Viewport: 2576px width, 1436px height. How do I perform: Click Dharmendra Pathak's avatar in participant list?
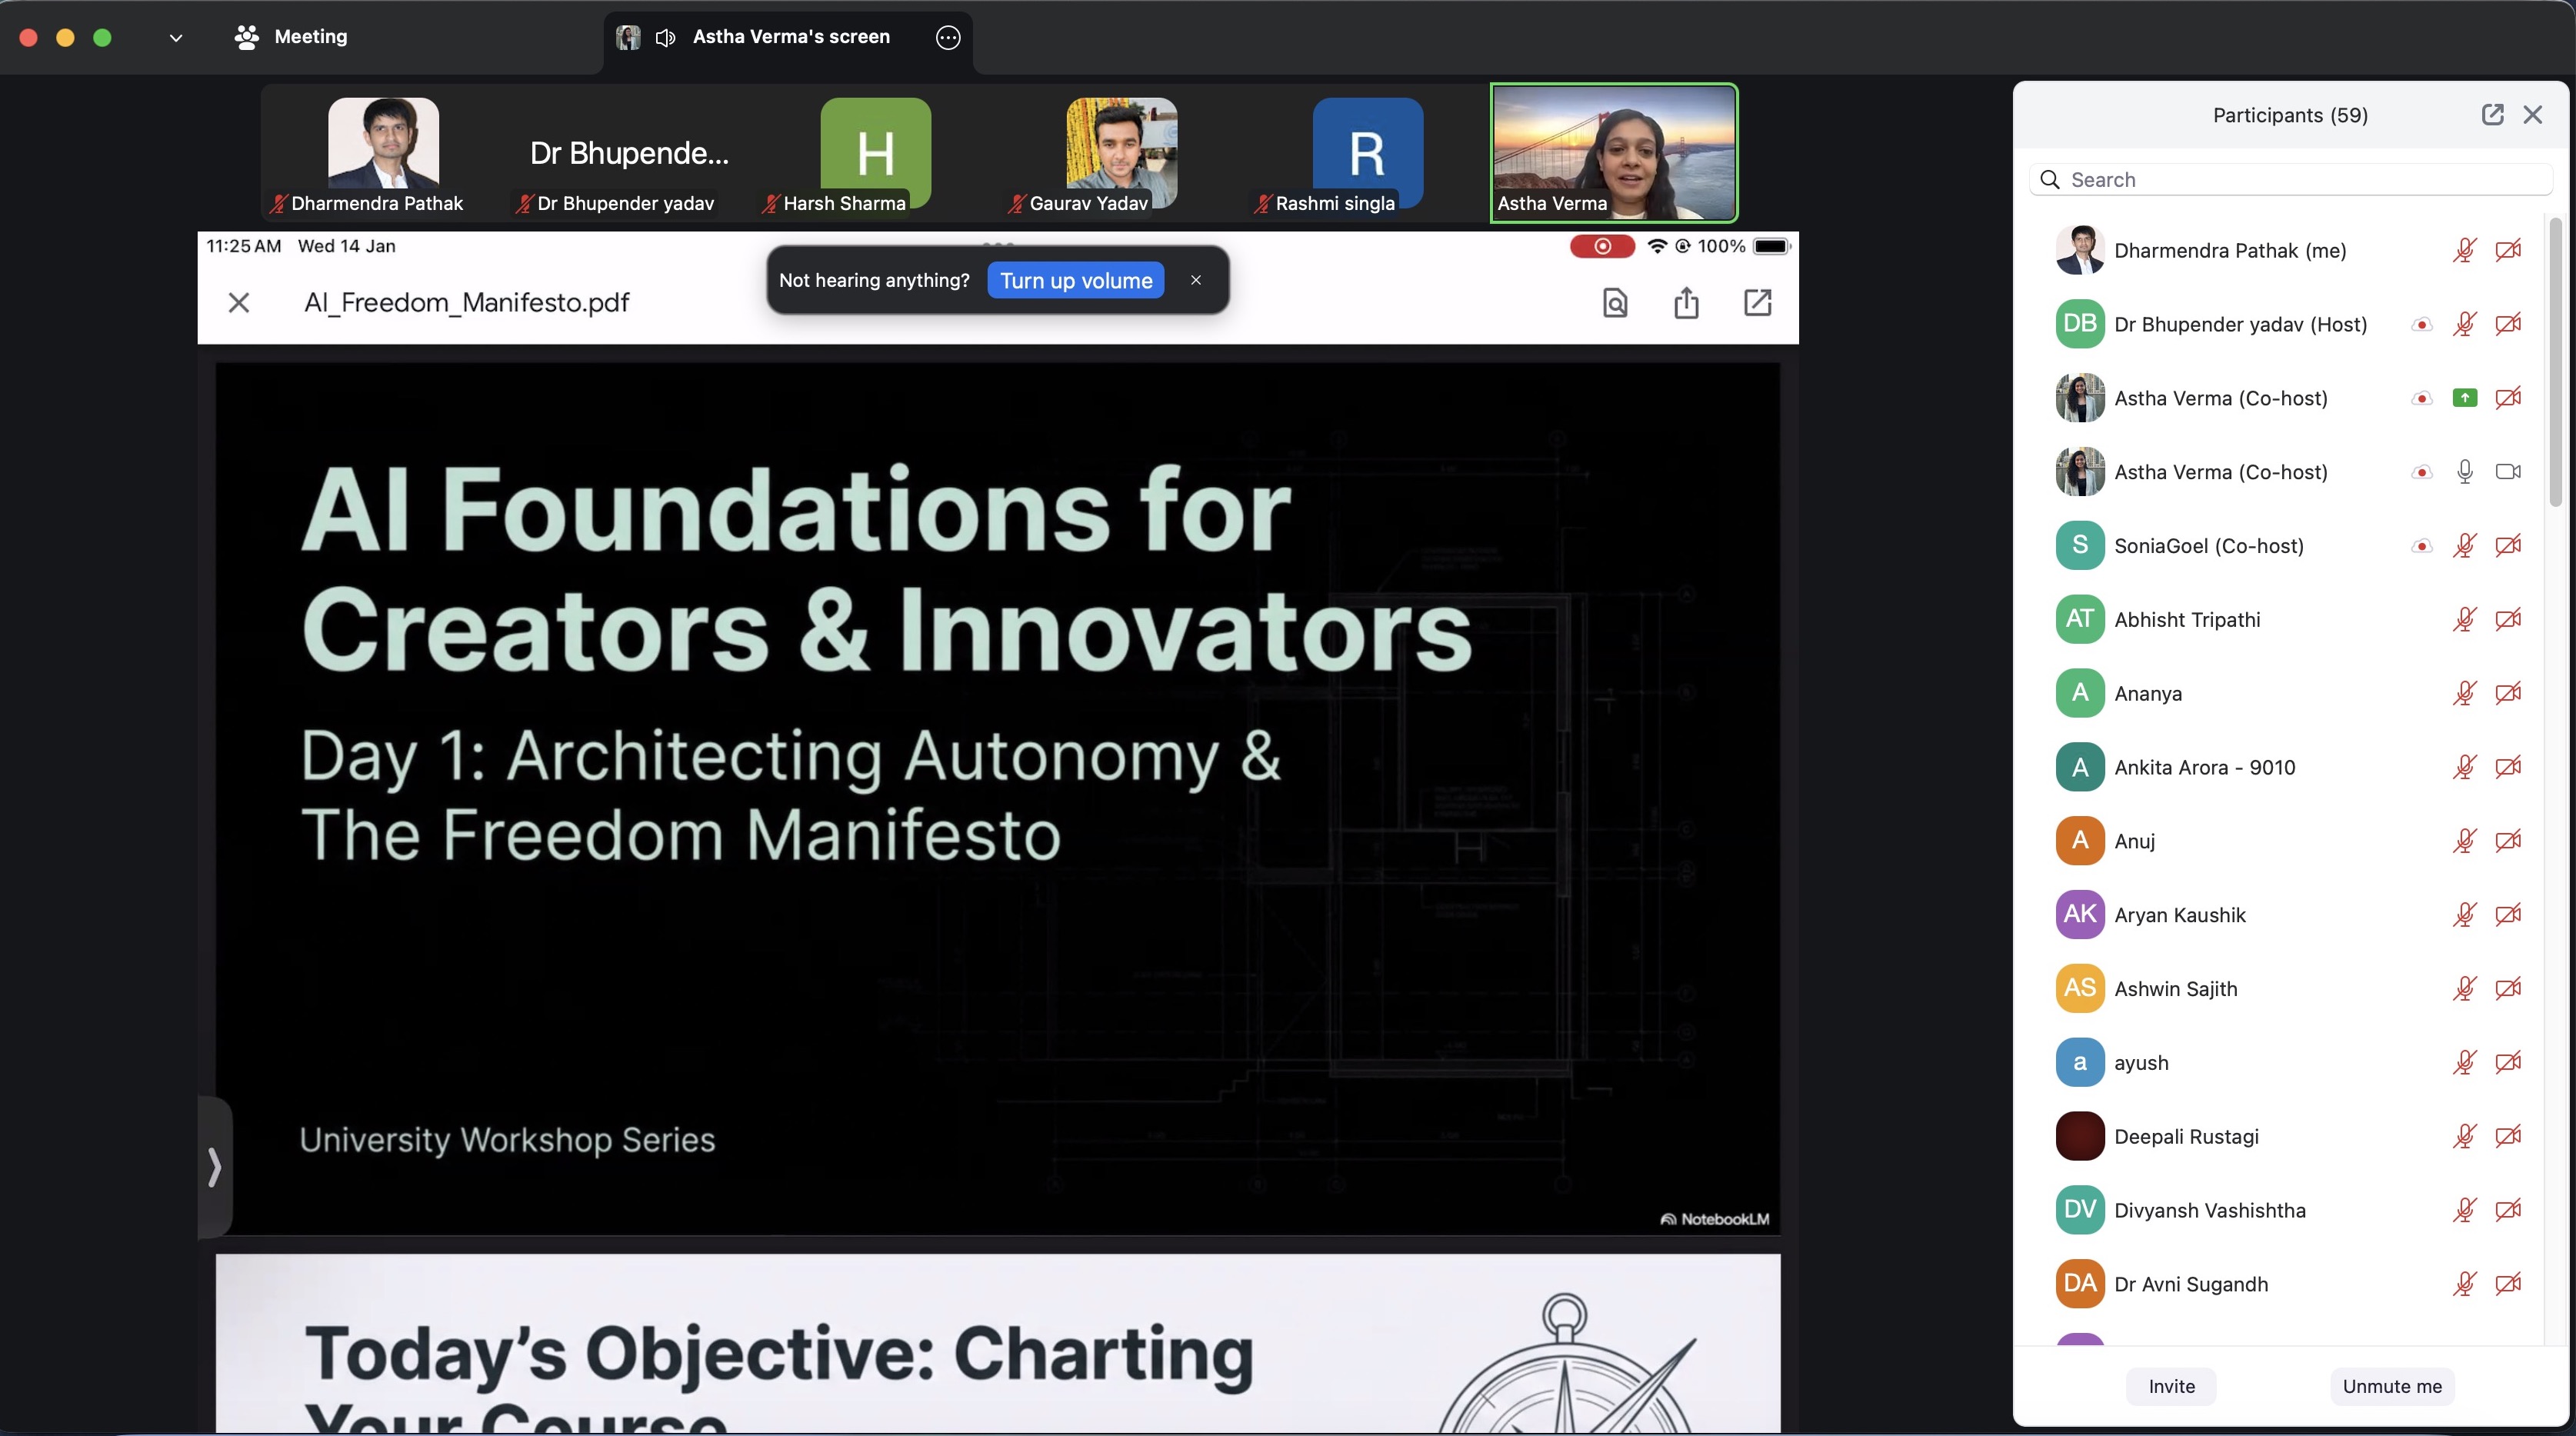[2080, 250]
